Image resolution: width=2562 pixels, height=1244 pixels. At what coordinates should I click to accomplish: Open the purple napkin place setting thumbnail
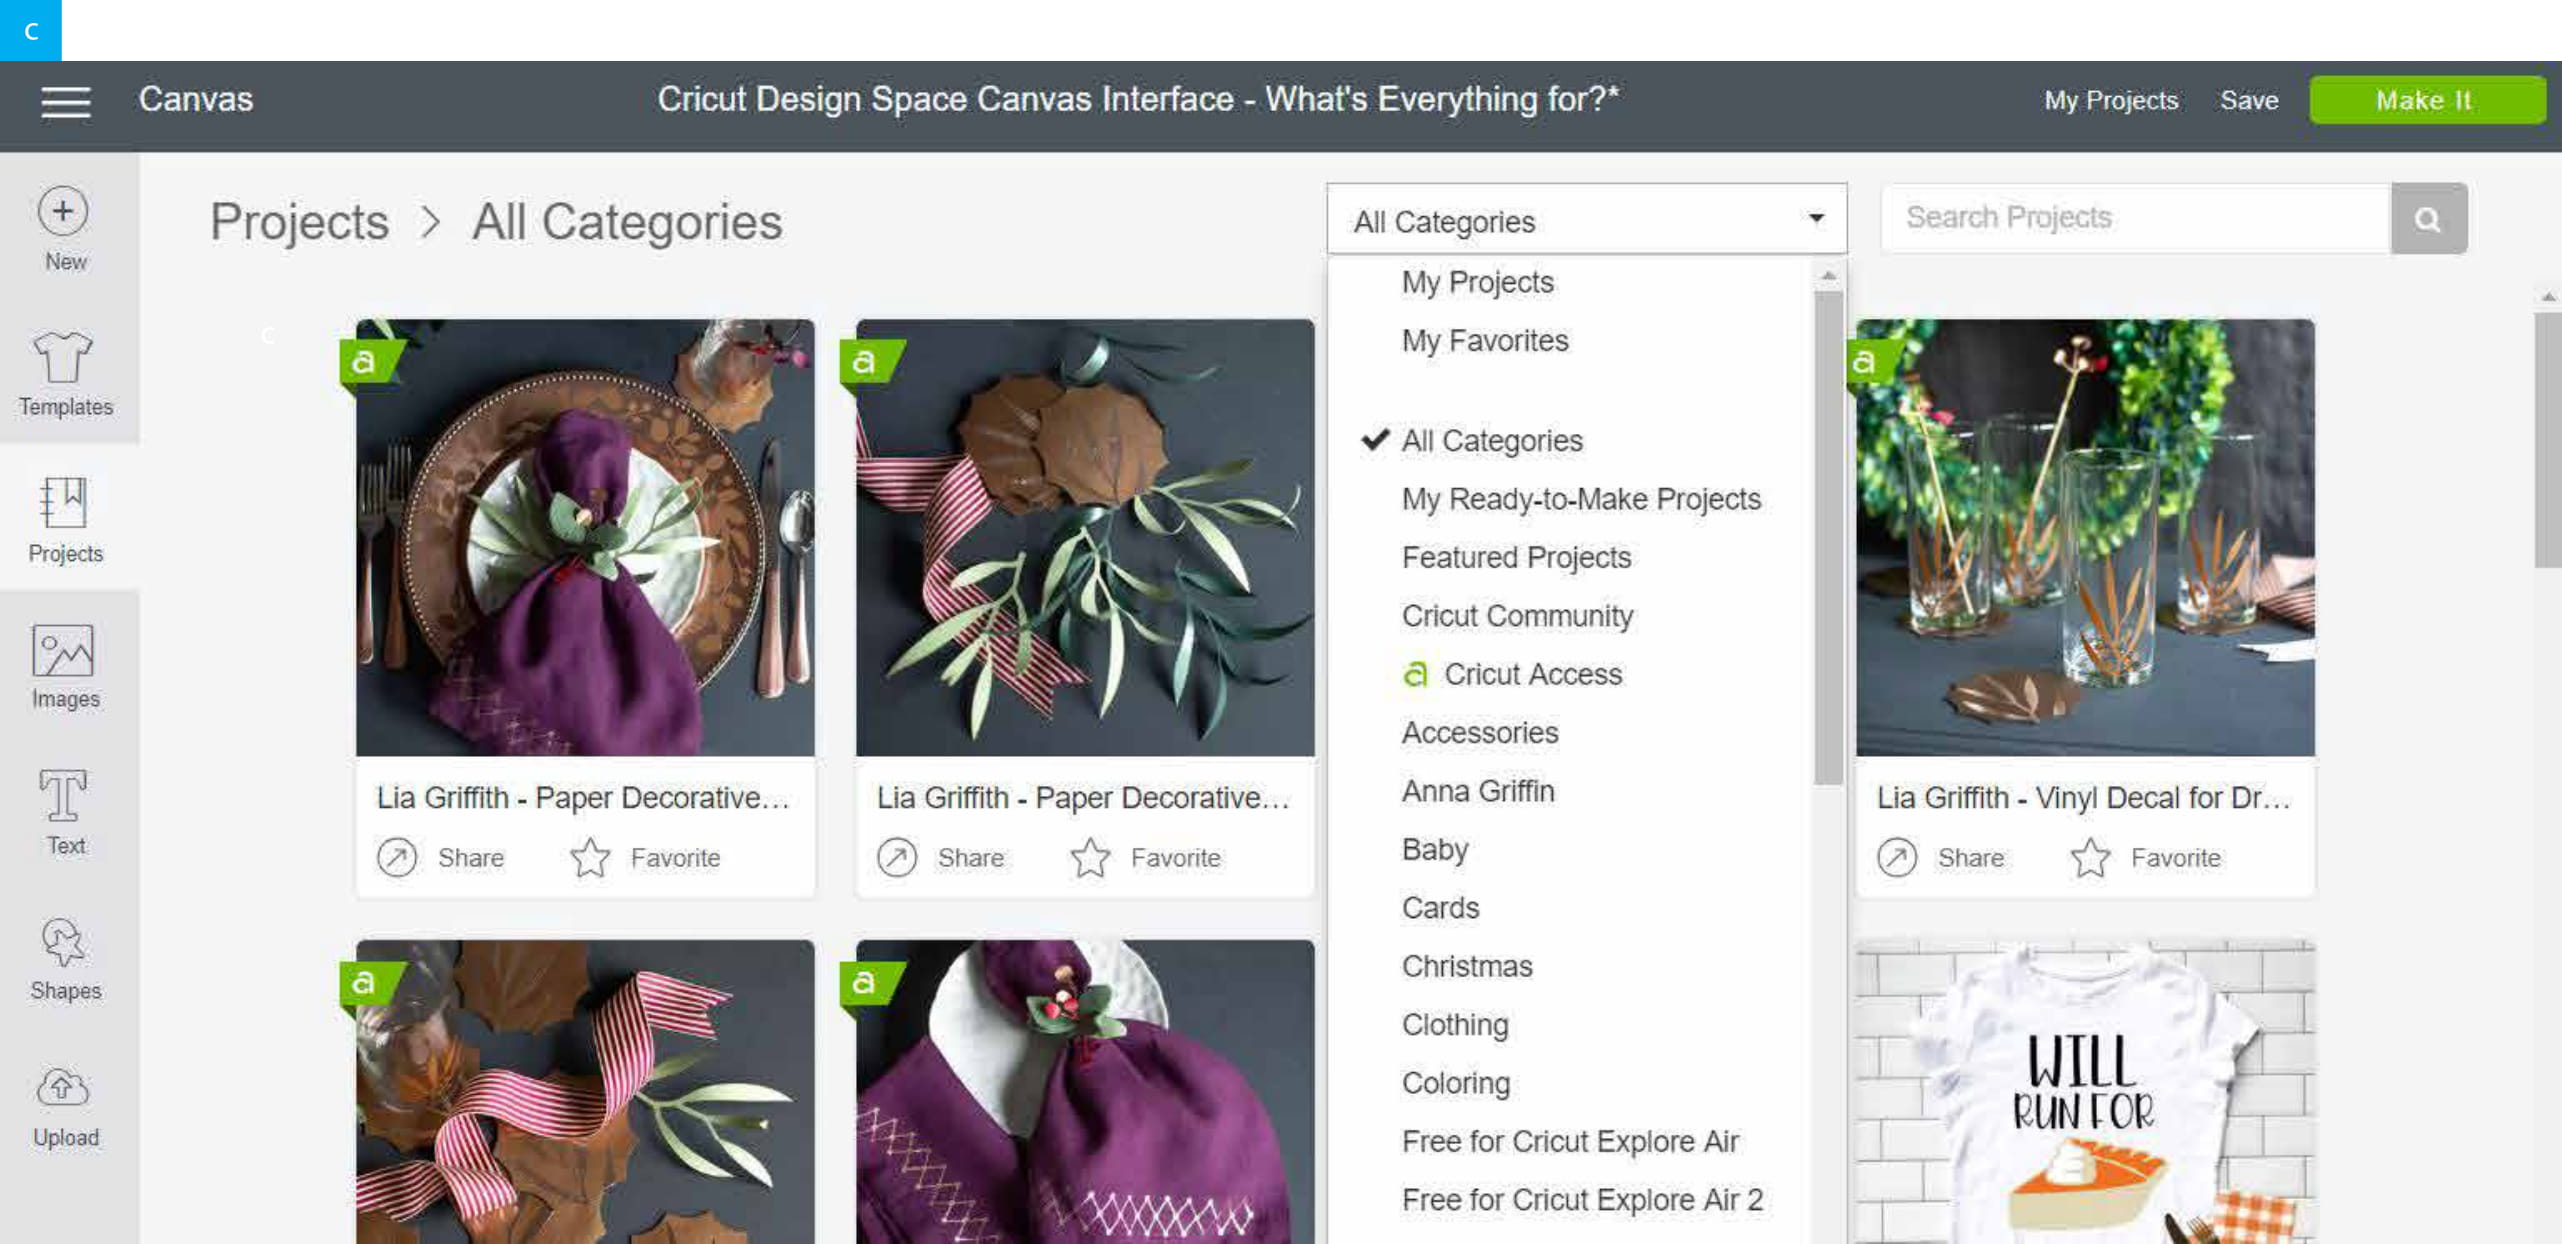click(x=585, y=537)
